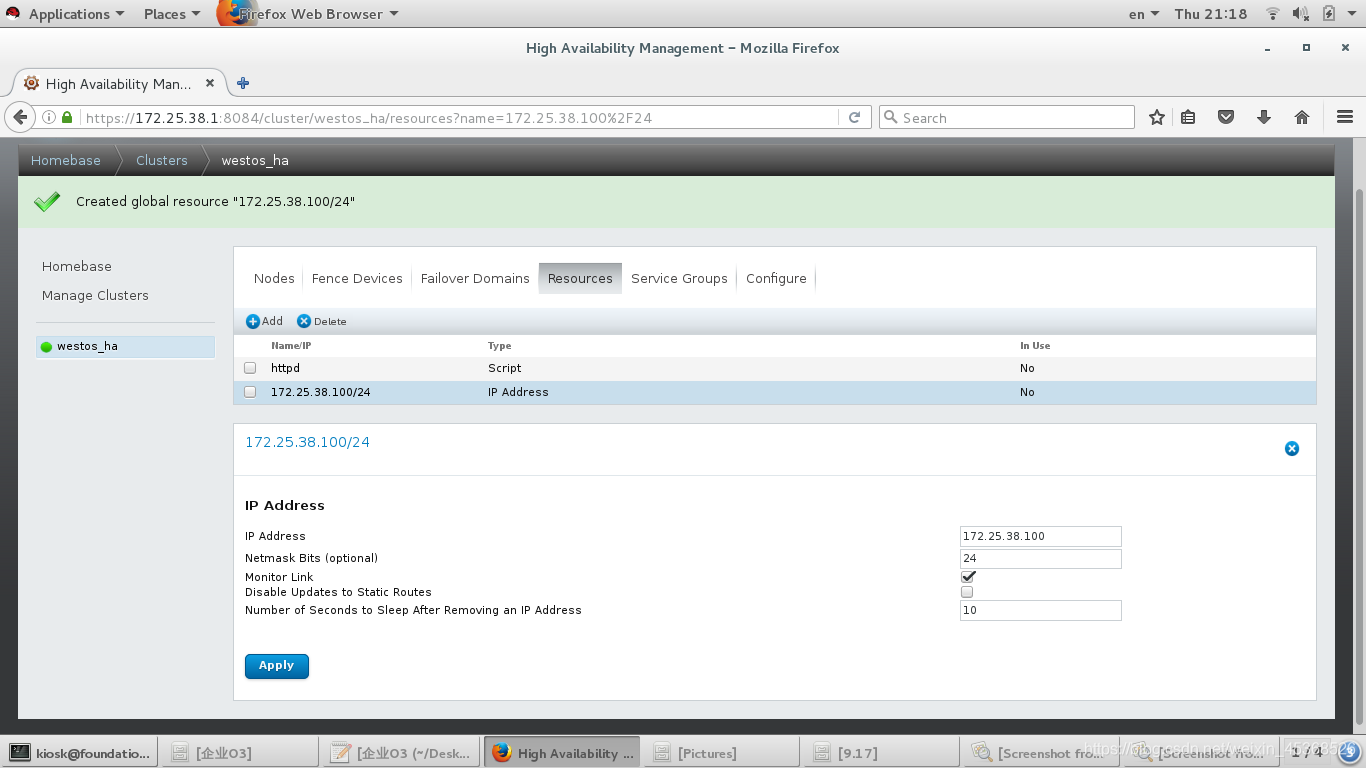Switch to the 9.17 window in taskbar
This screenshot has height=768, width=1366.
click(x=880, y=753)
